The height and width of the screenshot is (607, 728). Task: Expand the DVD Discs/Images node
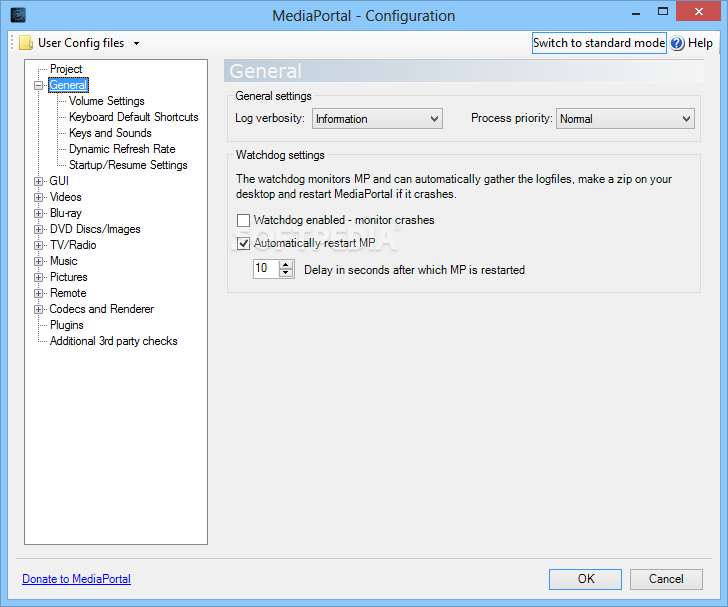click(39, 229)
